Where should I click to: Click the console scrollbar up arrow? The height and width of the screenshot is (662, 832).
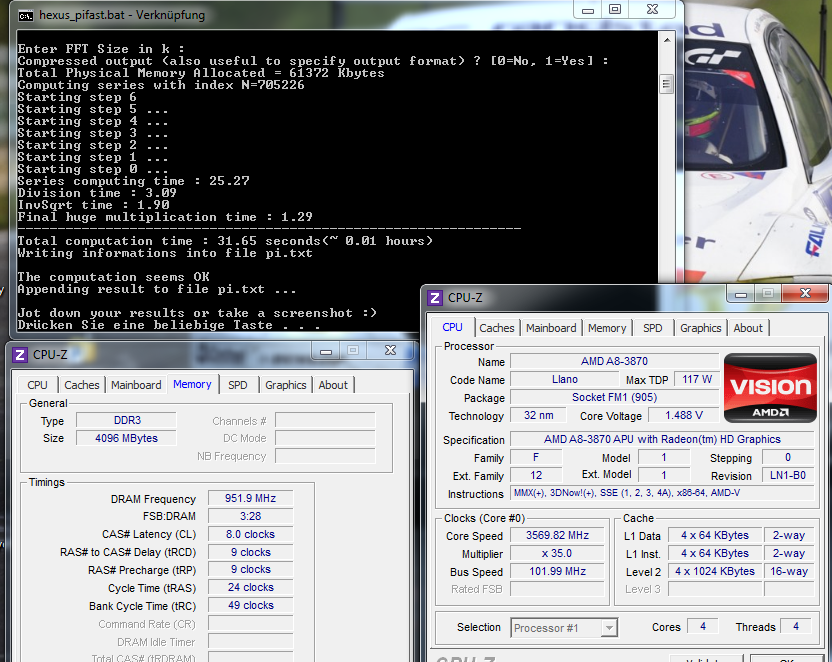(666, 40)
